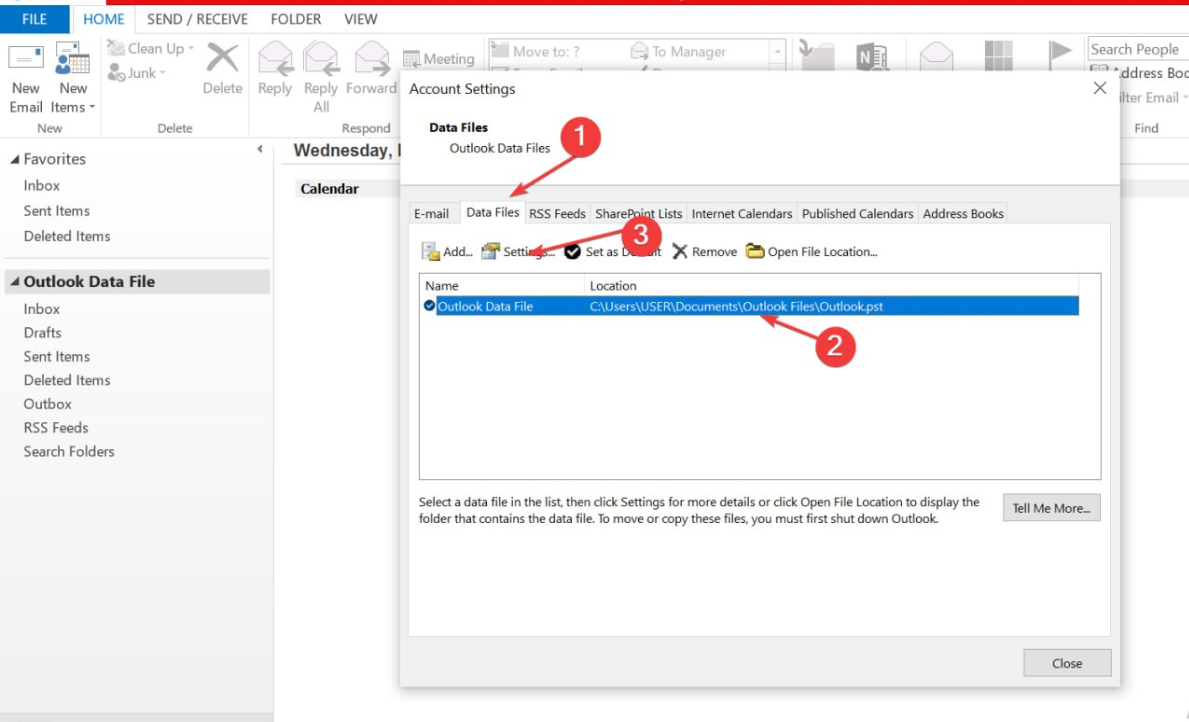The image size is (1189, 722).
Task: Open Inbox under Favorites
Action: (42, 185)
